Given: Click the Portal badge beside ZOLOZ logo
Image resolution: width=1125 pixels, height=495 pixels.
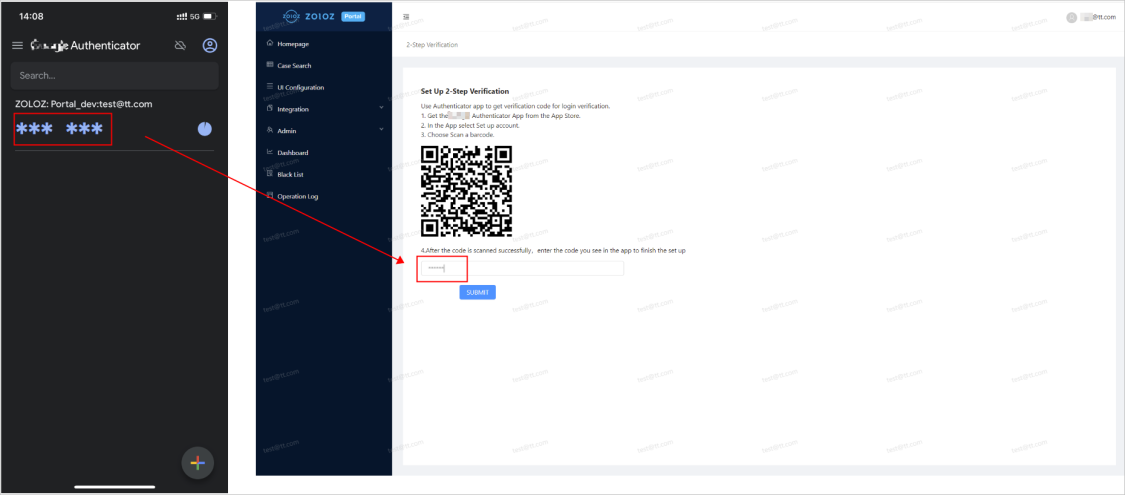Looking at the screenshot, I should 353,16.
